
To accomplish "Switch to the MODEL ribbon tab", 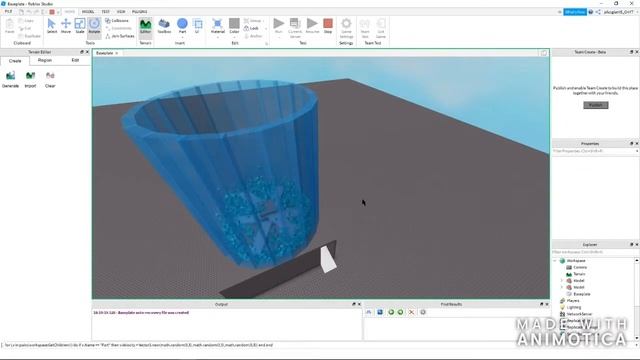I will (88, 12).
